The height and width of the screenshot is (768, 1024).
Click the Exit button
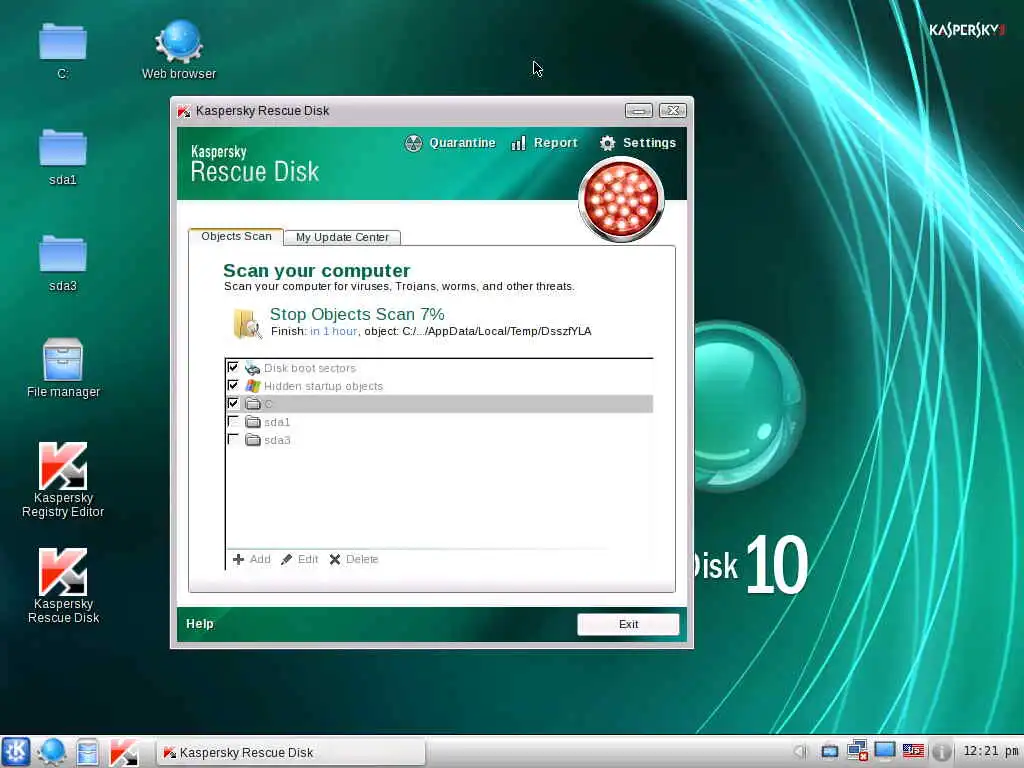[x=628, y=624]
